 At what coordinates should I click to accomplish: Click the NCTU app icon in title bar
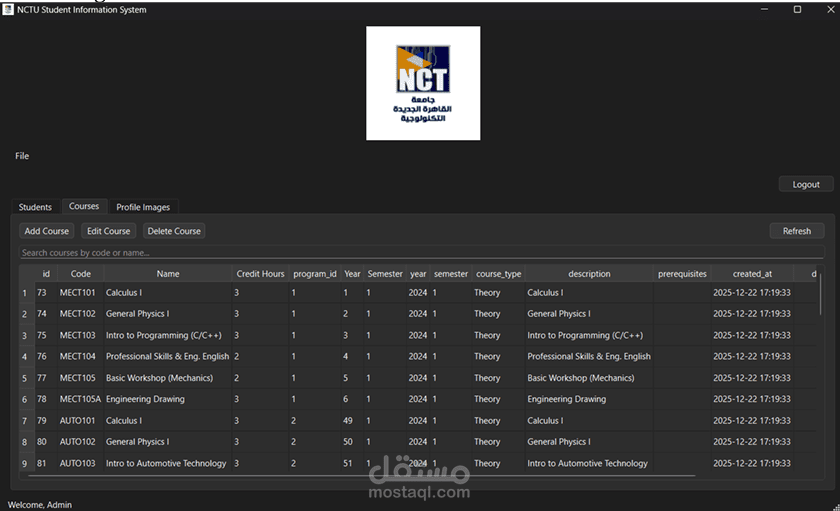8,10
